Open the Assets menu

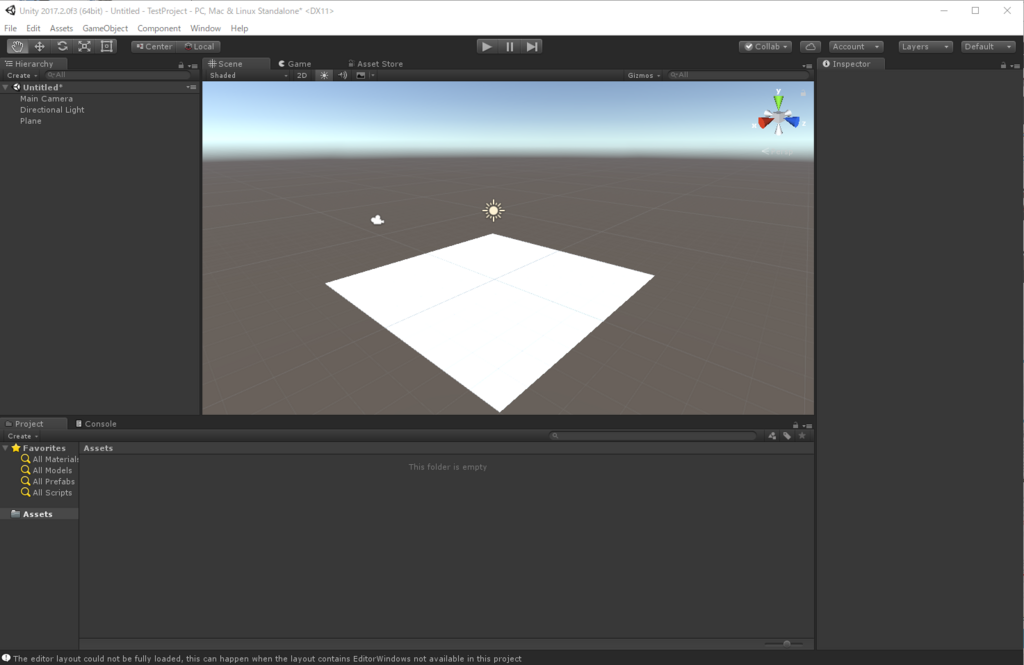(x=61, y=28)
